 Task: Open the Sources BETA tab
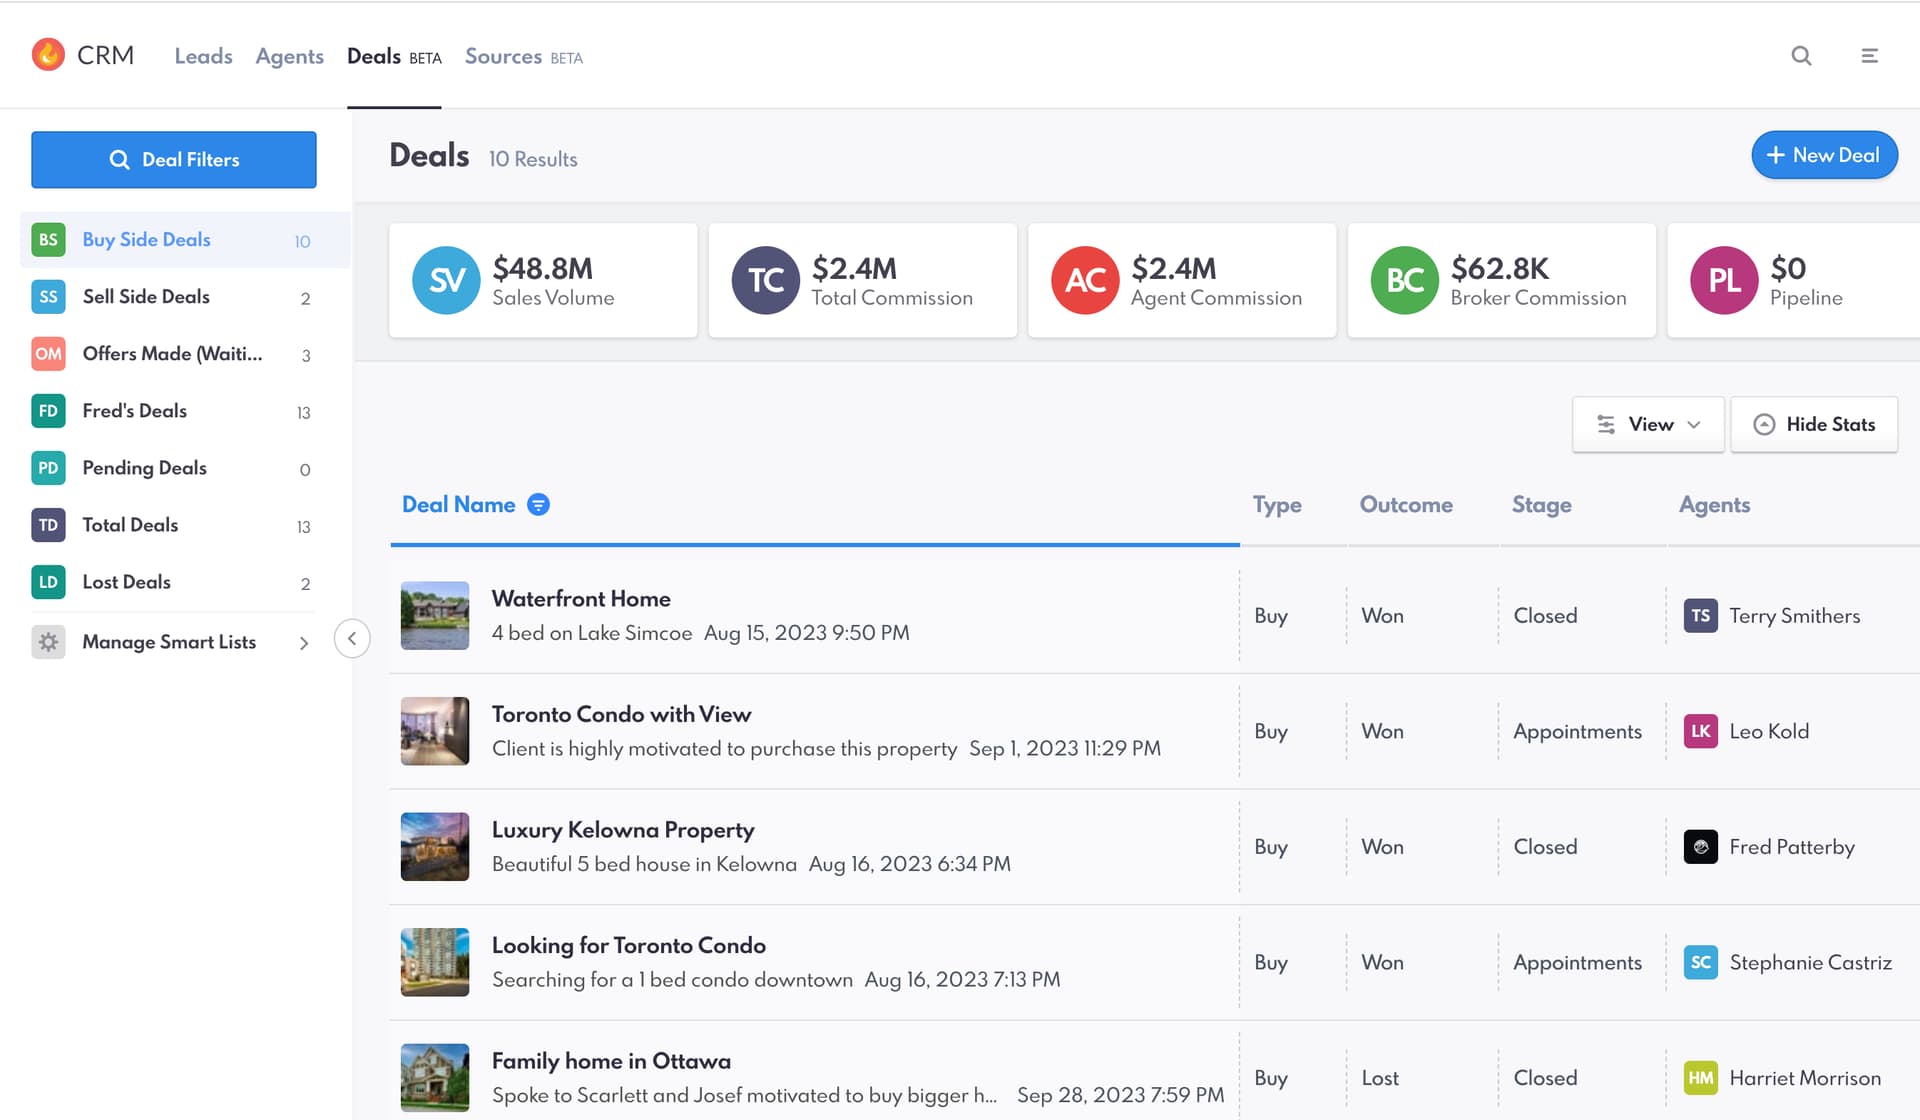pos(523,57)
